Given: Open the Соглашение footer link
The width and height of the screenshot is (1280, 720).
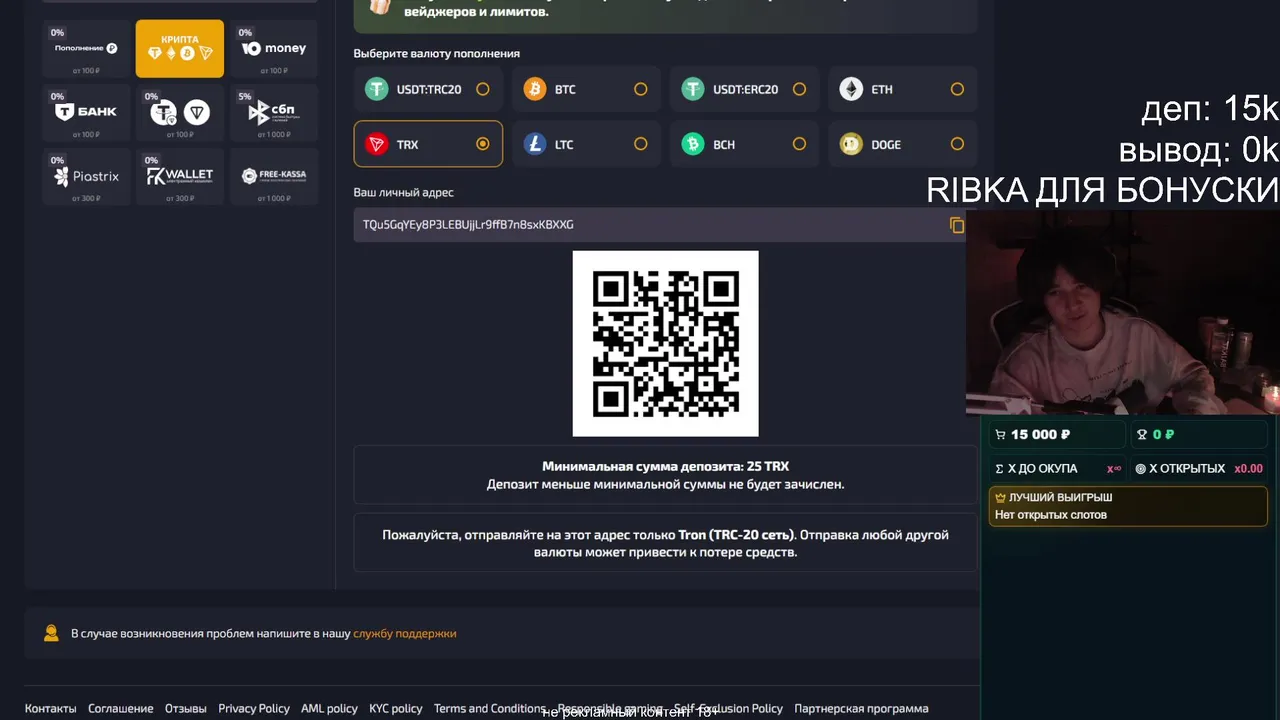Looking at the screenshot, I should (x=120, y=708).
